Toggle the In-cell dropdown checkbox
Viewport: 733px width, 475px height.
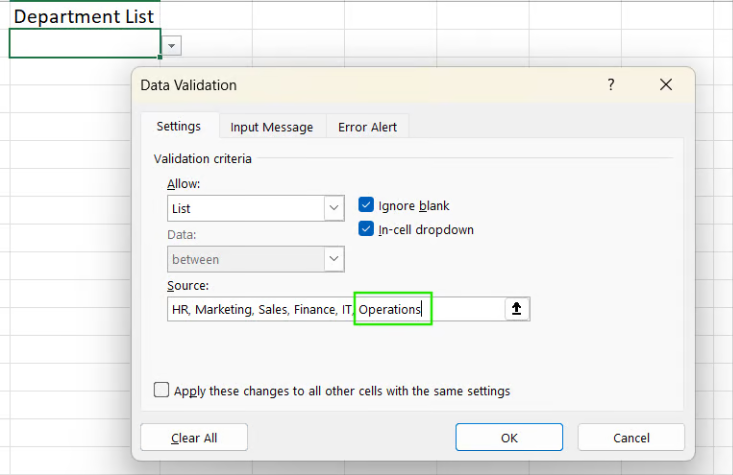tap(366, 229)
